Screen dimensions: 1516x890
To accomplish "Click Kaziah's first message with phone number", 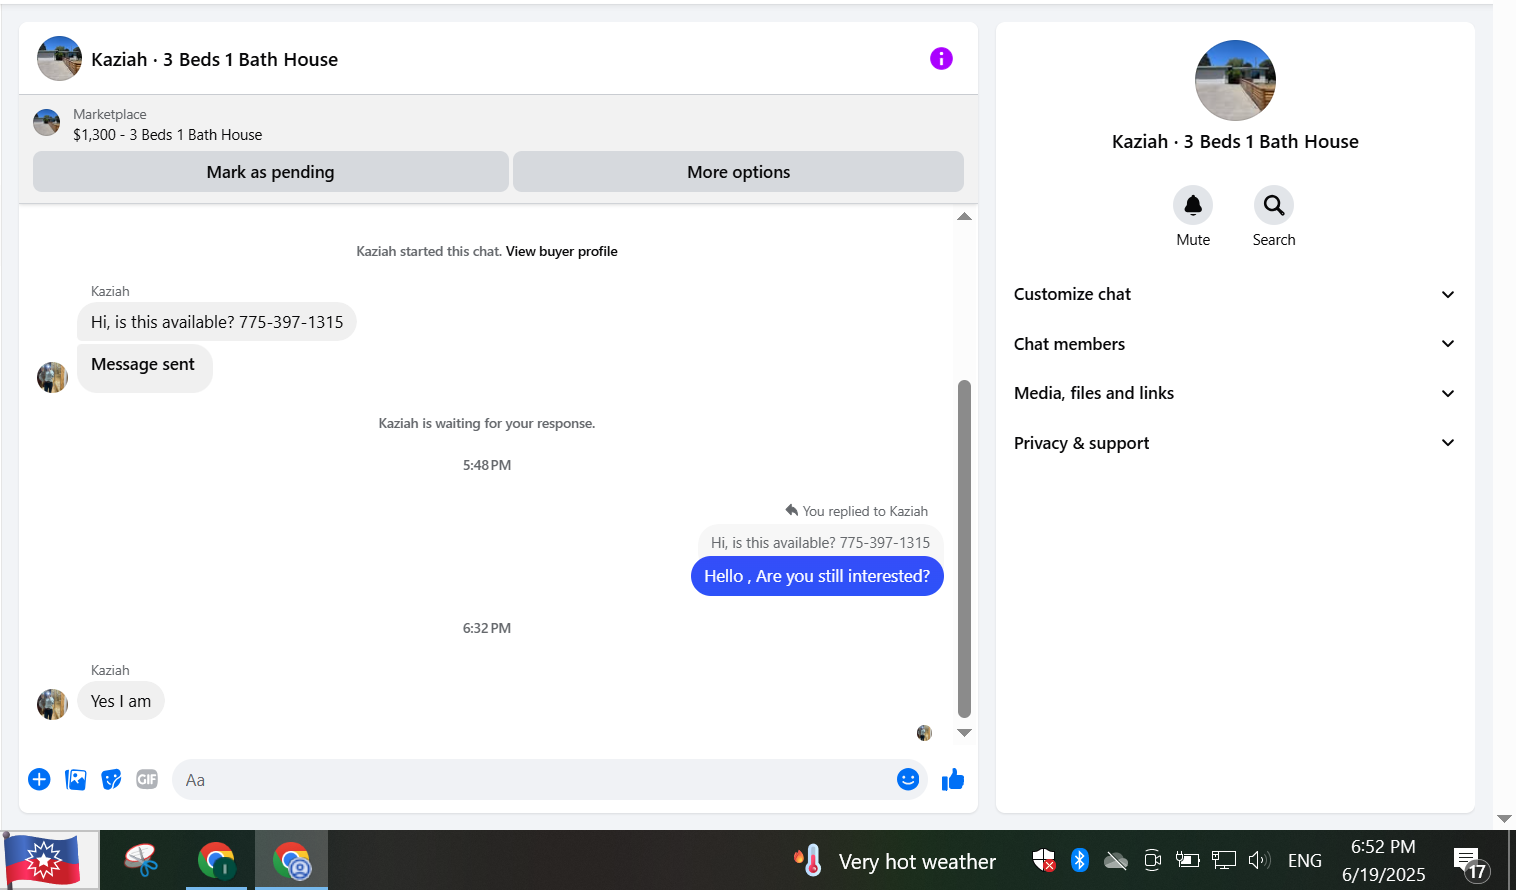I will tap(217, 322).
